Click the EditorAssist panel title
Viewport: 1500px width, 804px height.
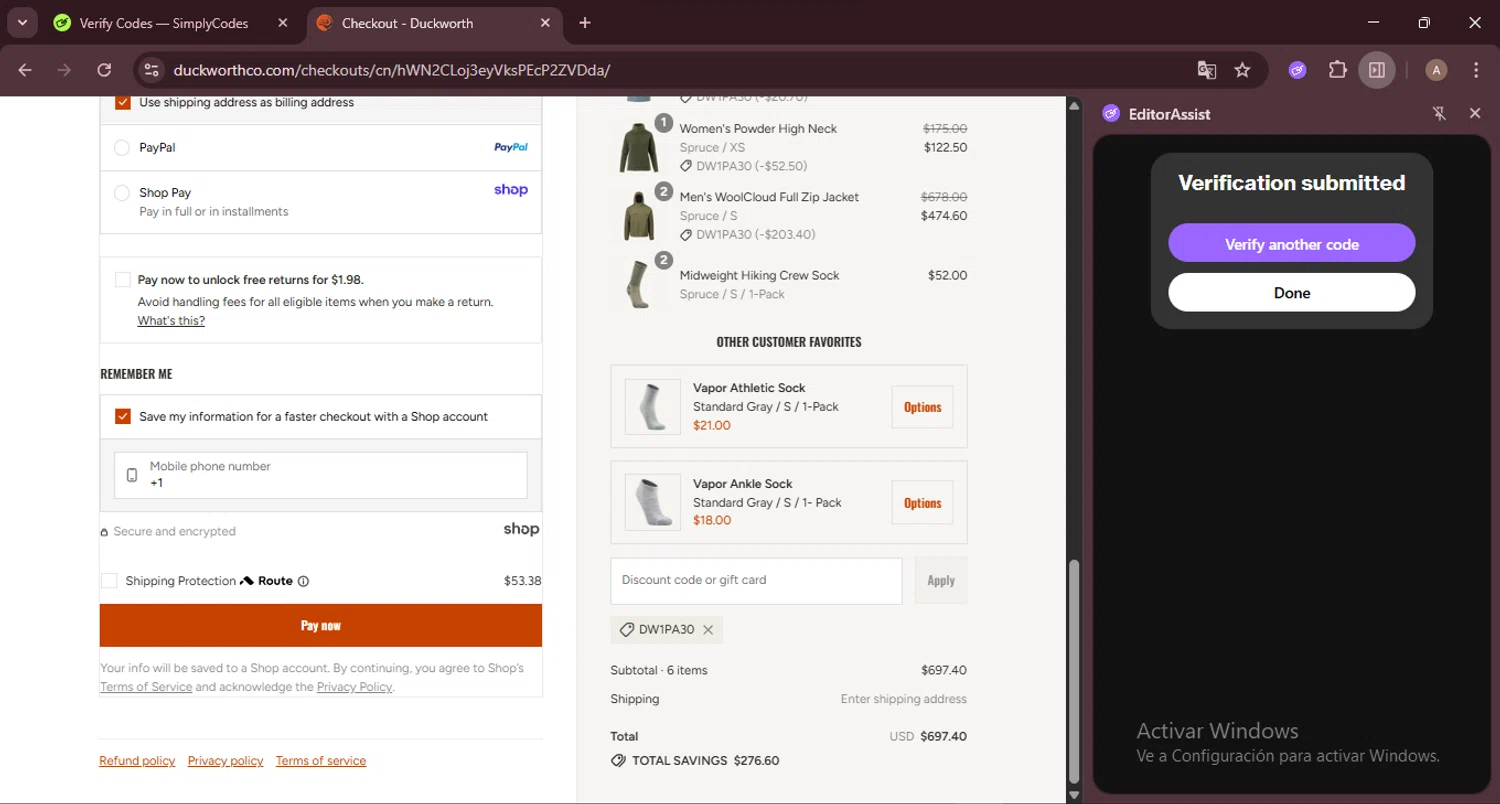(x=1169, y=114)
